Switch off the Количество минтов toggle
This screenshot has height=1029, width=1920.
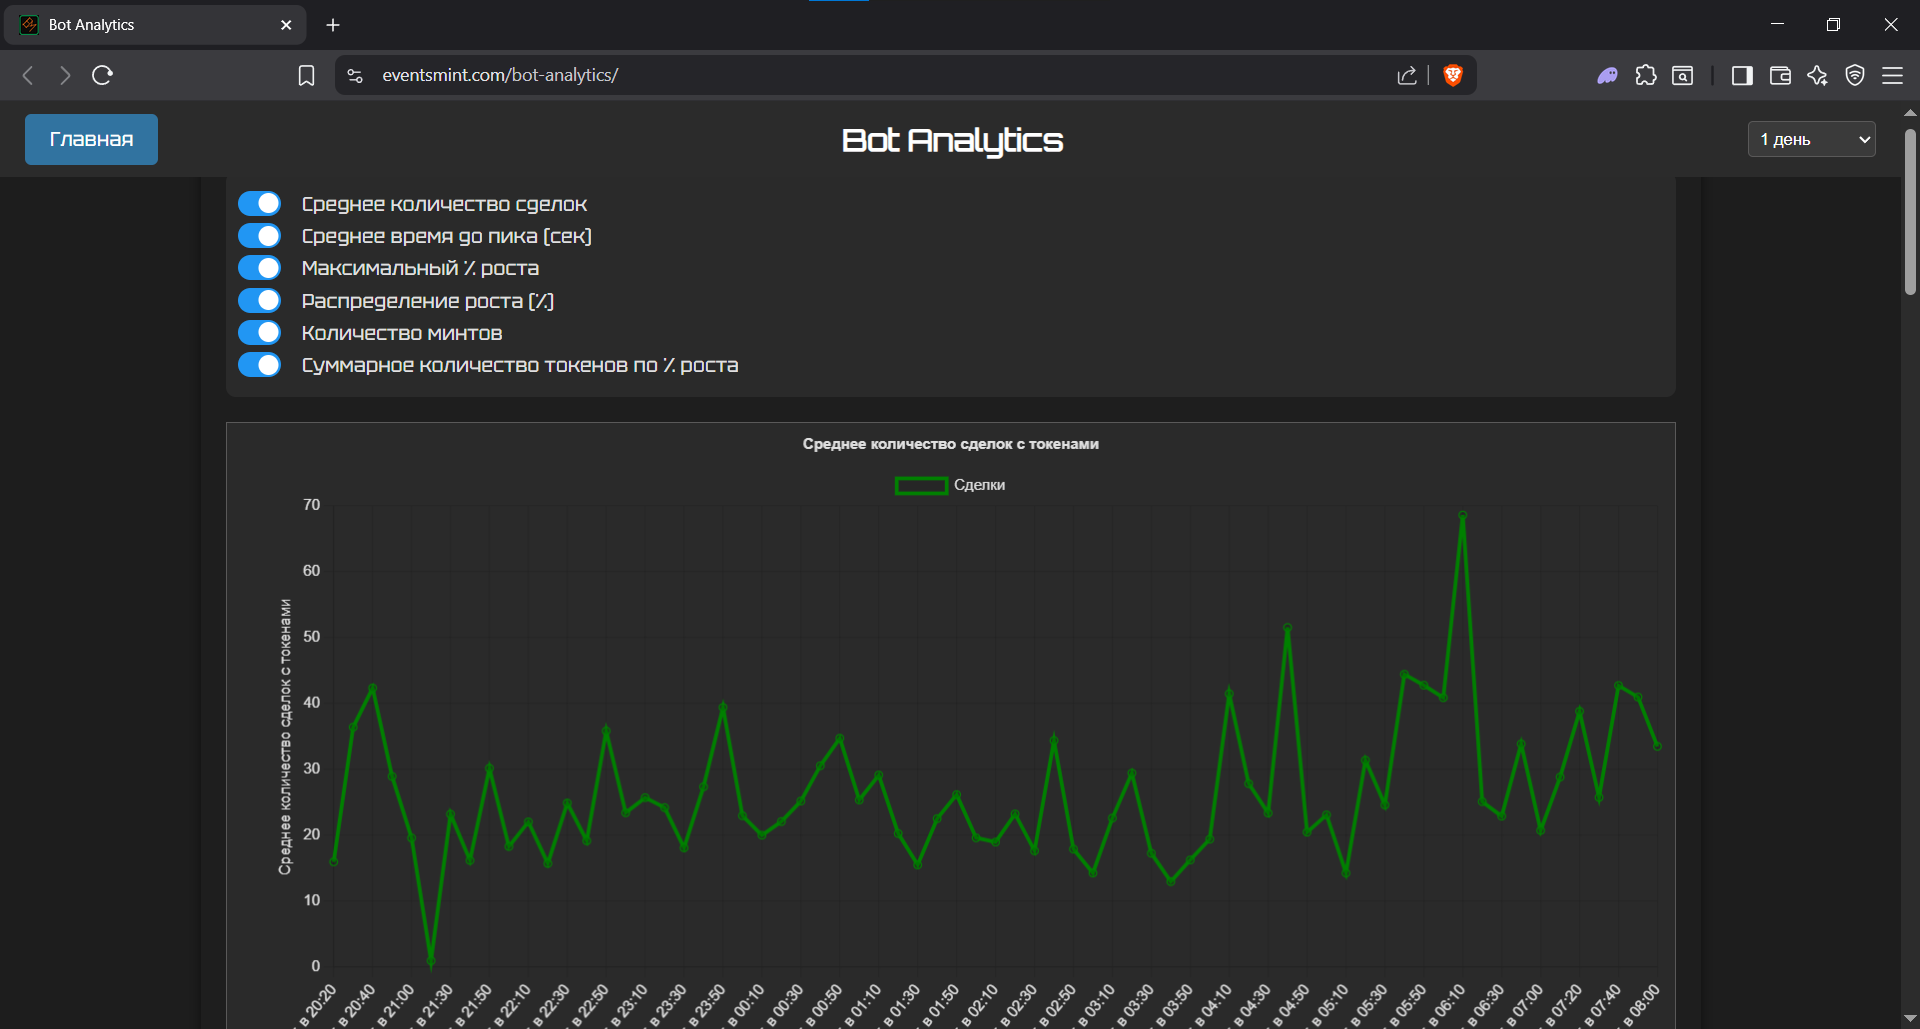(260, 333)
